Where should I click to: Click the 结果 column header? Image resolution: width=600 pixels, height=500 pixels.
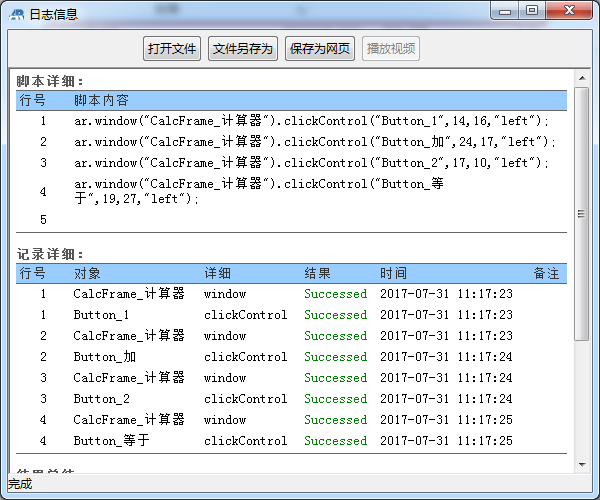pos(317,274)
